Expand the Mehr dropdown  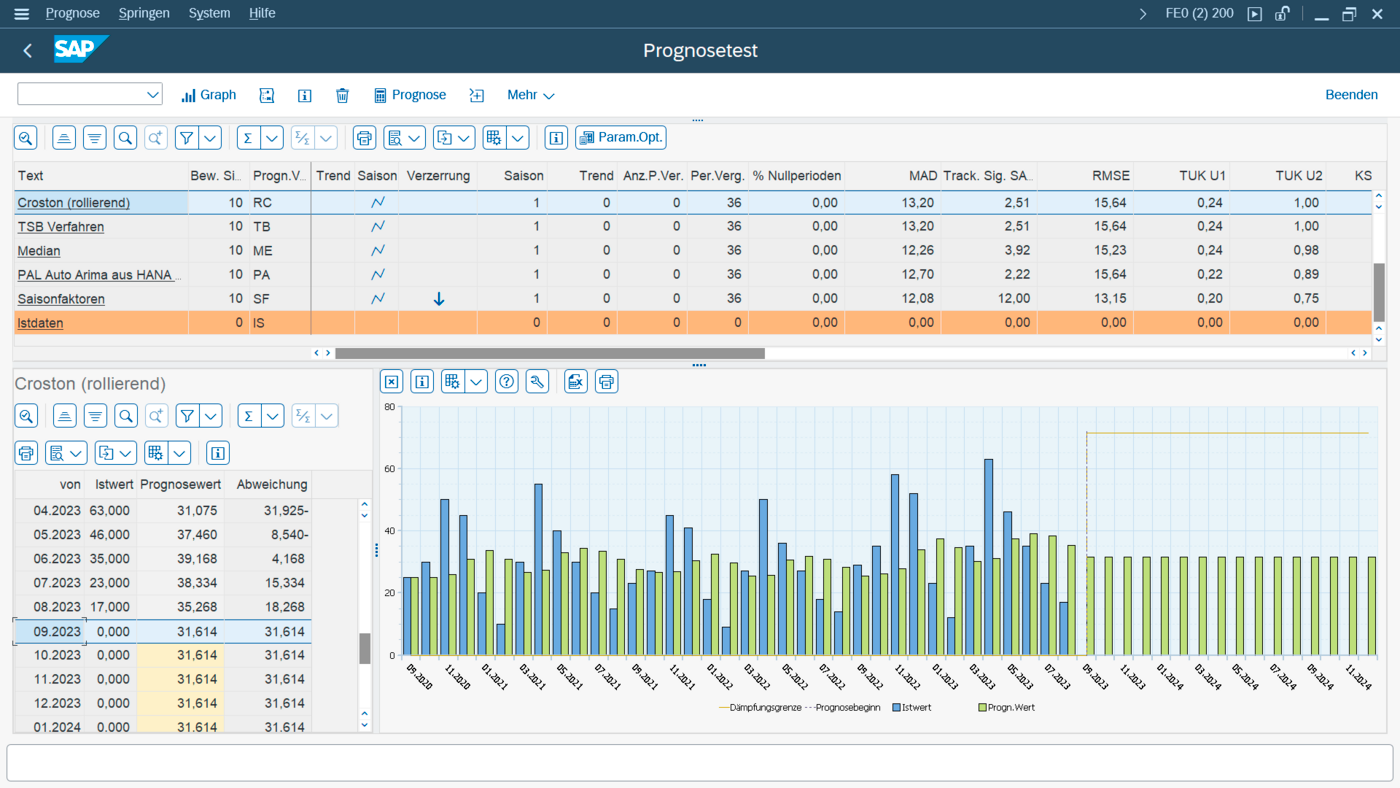click(x=530, y=95)
